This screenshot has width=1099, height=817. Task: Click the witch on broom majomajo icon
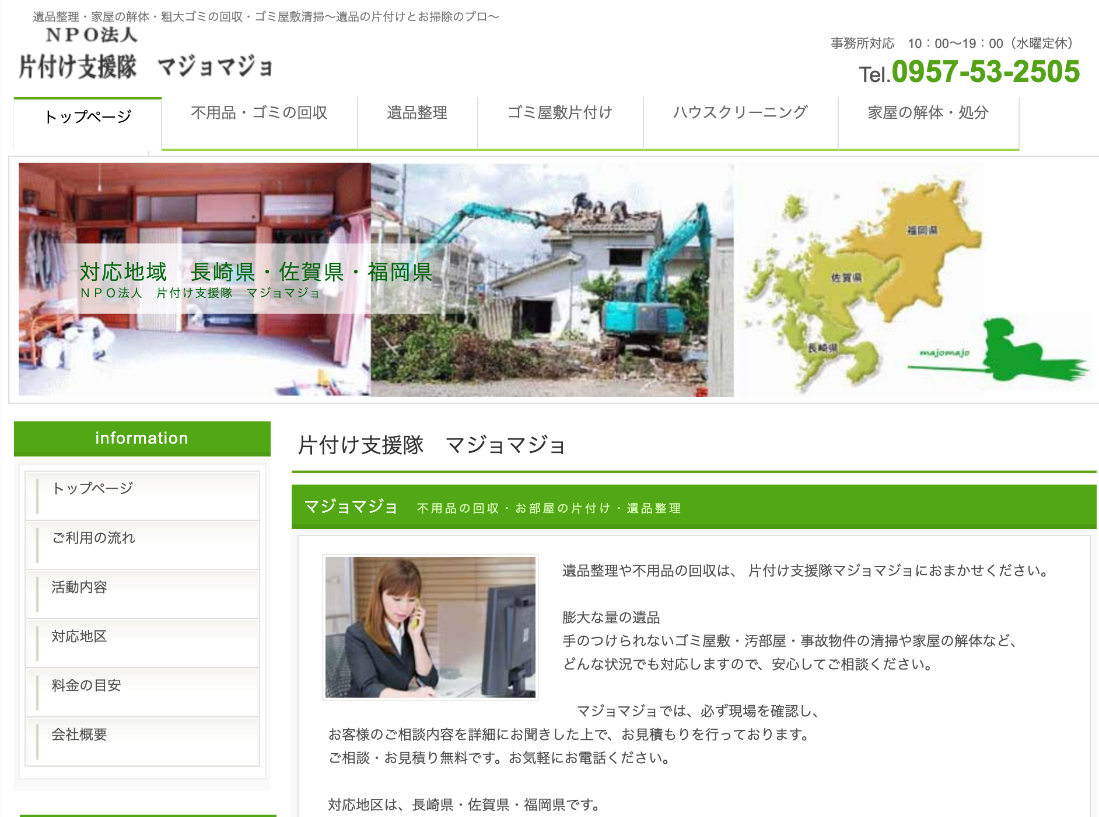point(1020,347)
